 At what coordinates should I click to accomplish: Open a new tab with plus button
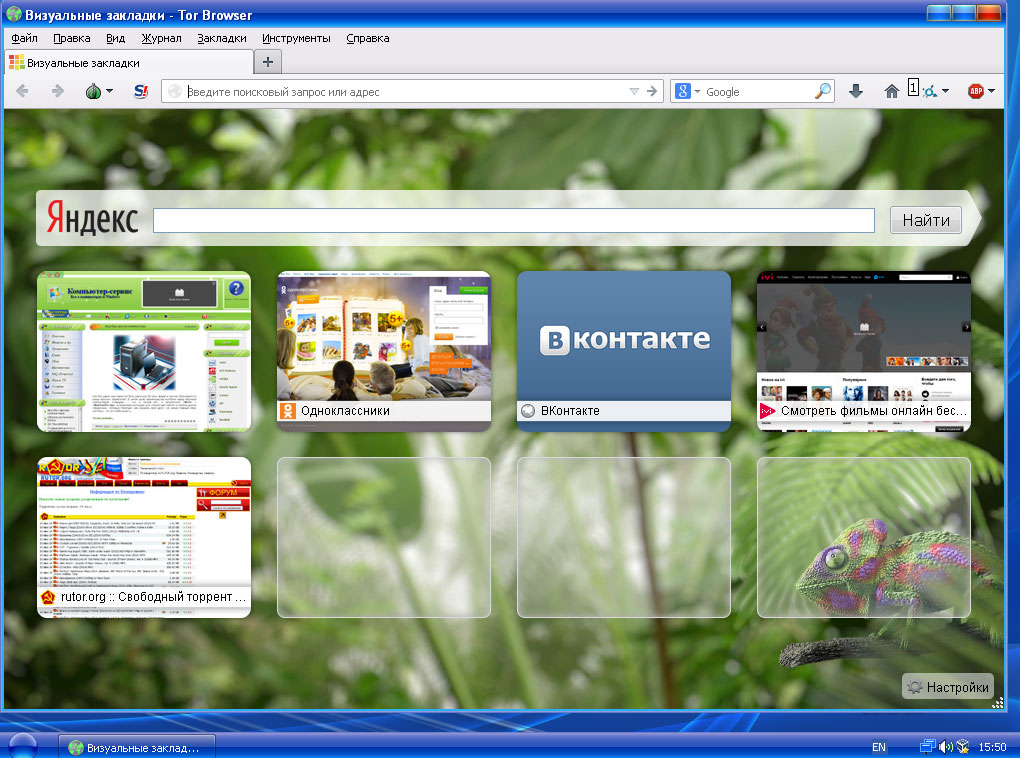[267, 62]
